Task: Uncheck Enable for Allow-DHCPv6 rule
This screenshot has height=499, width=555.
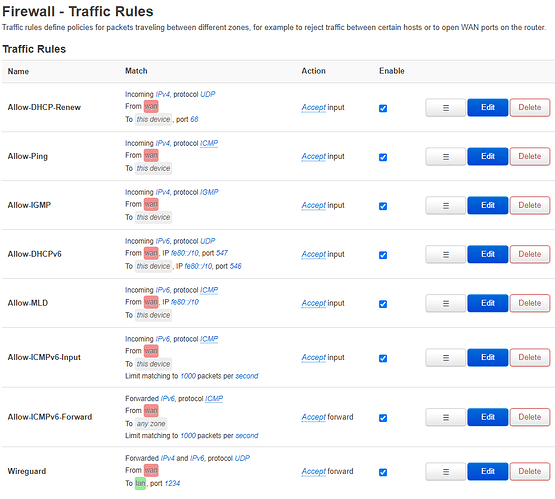Action: 383,255
